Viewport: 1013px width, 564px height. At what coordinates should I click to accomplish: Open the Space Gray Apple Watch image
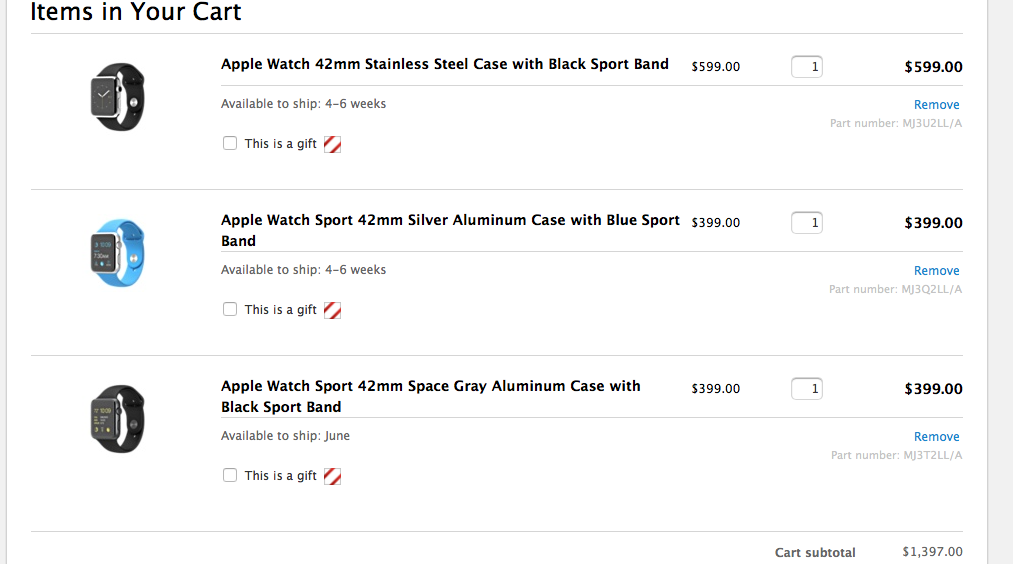coord(118,419)
